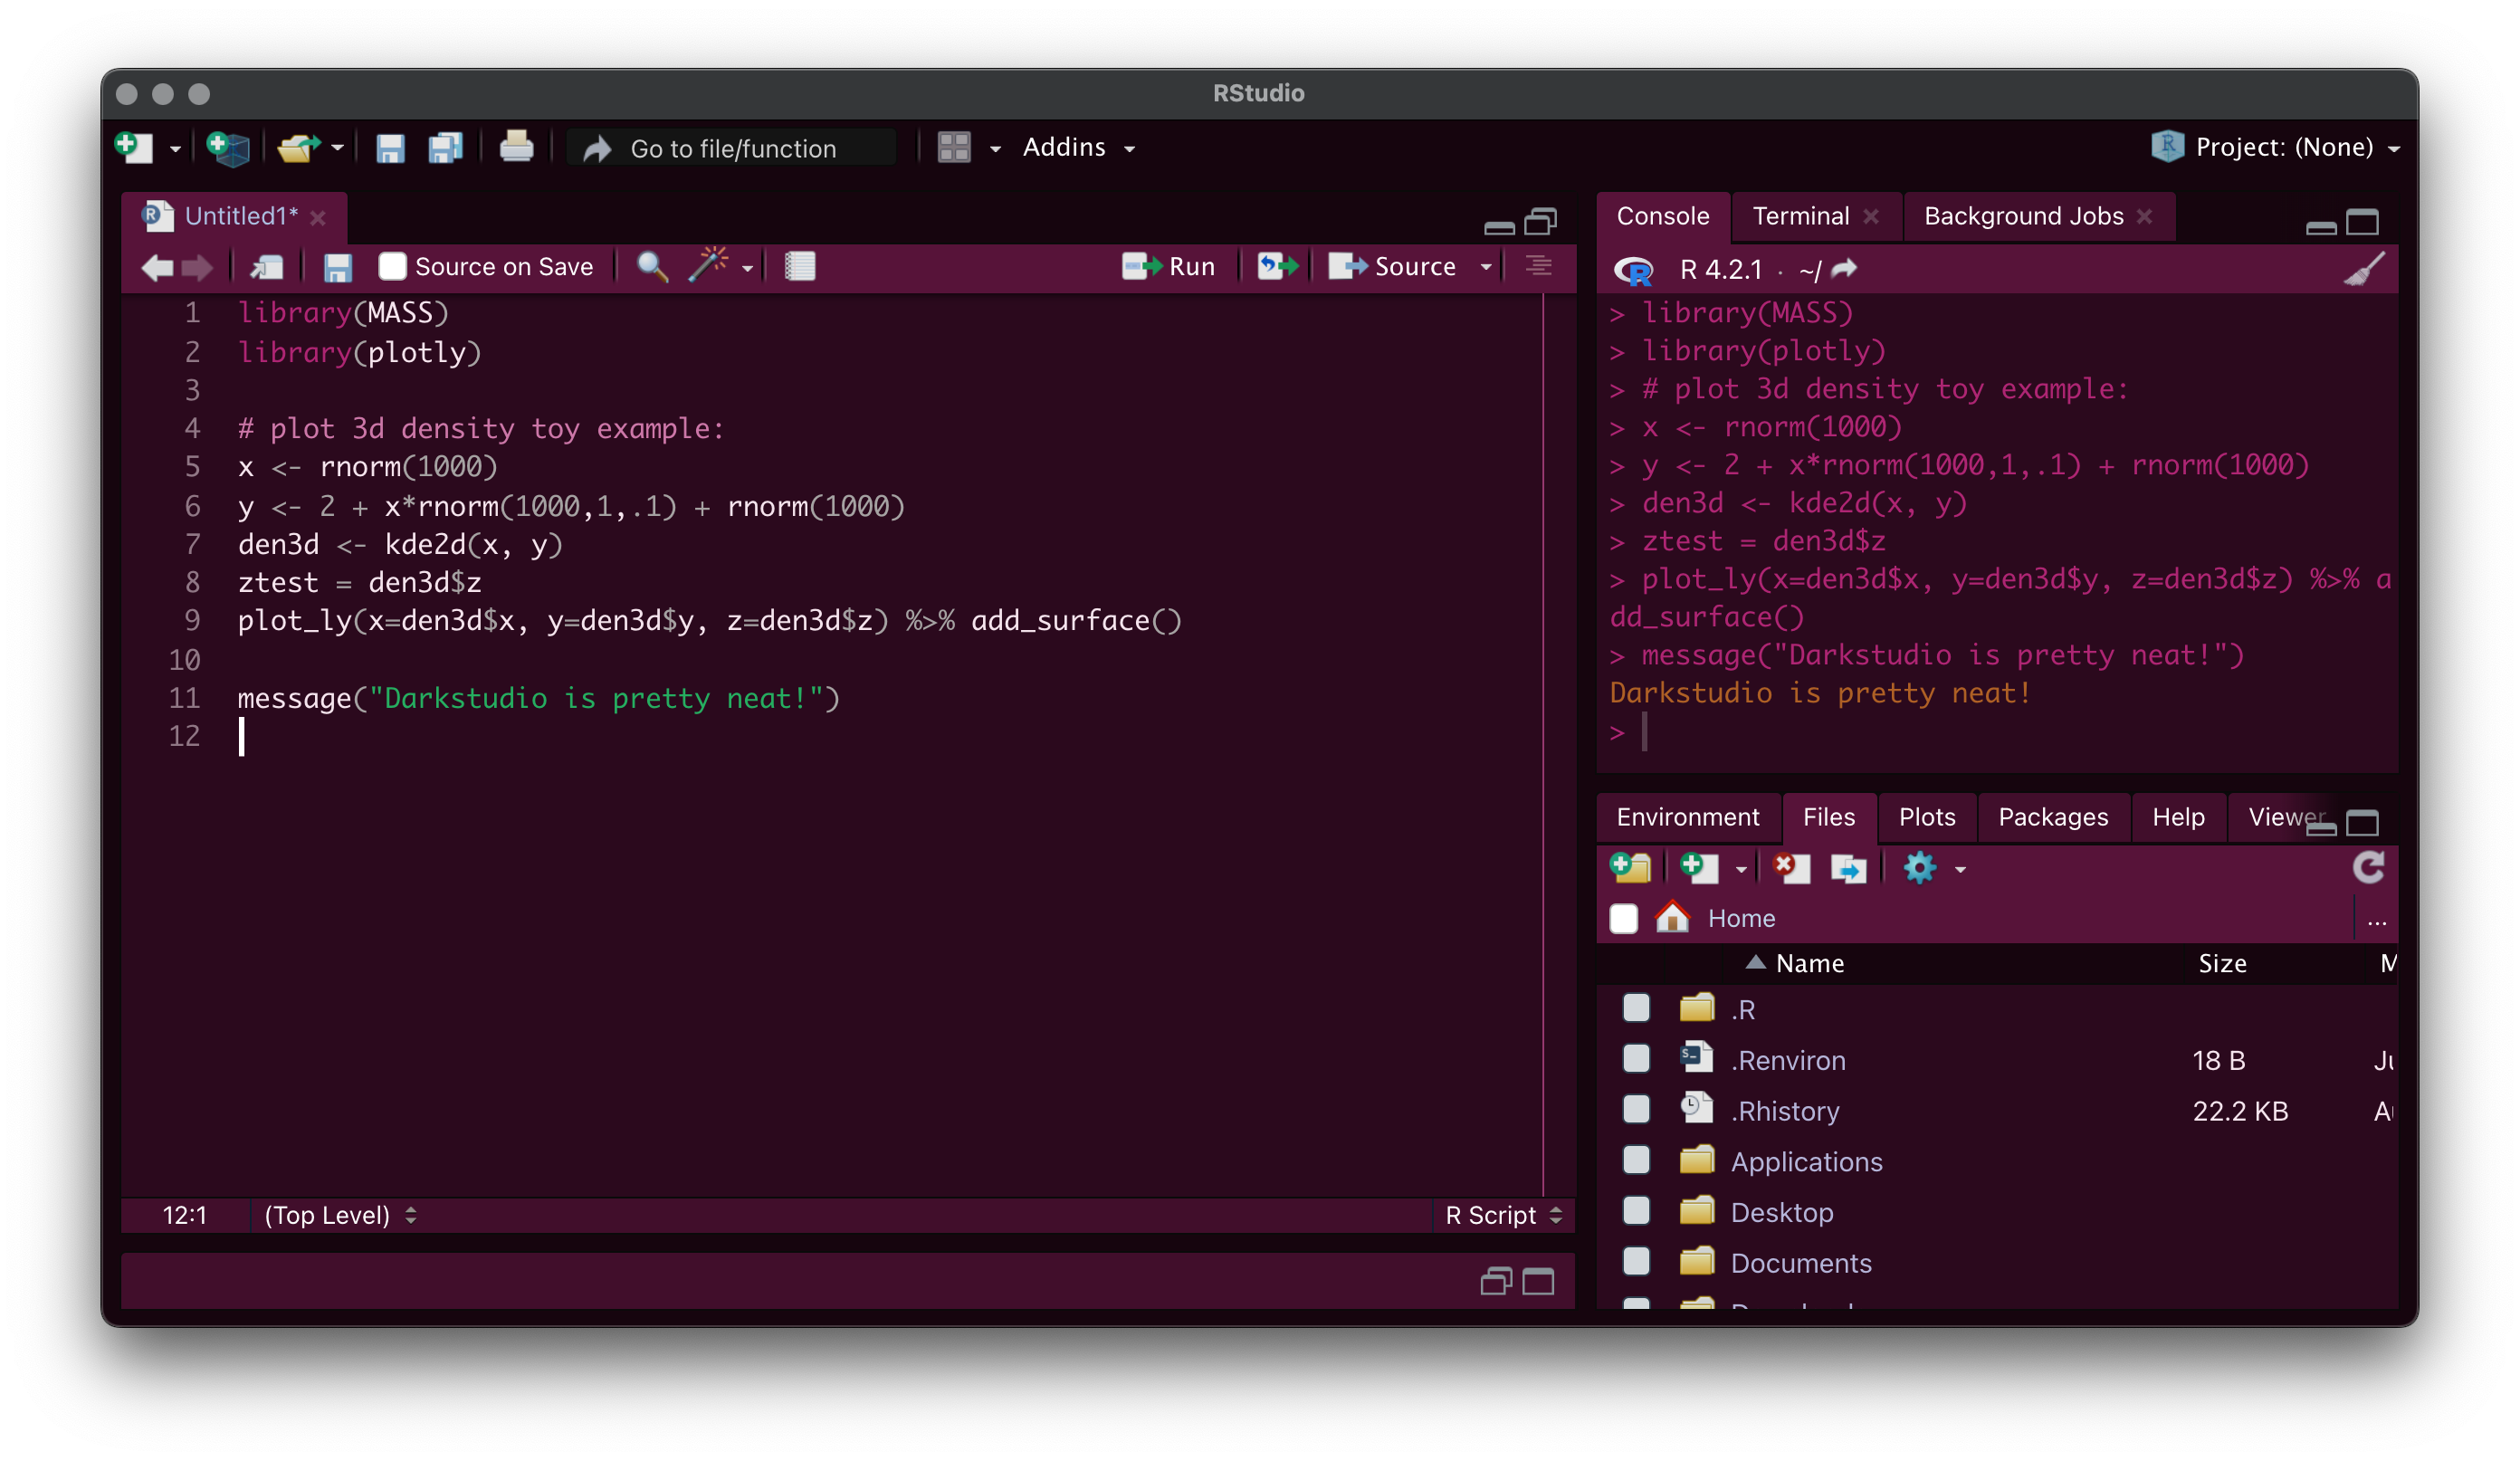Open the More gear menu in Files
Screen dimensions: 2520x1461
click(x=1920, y=868)
